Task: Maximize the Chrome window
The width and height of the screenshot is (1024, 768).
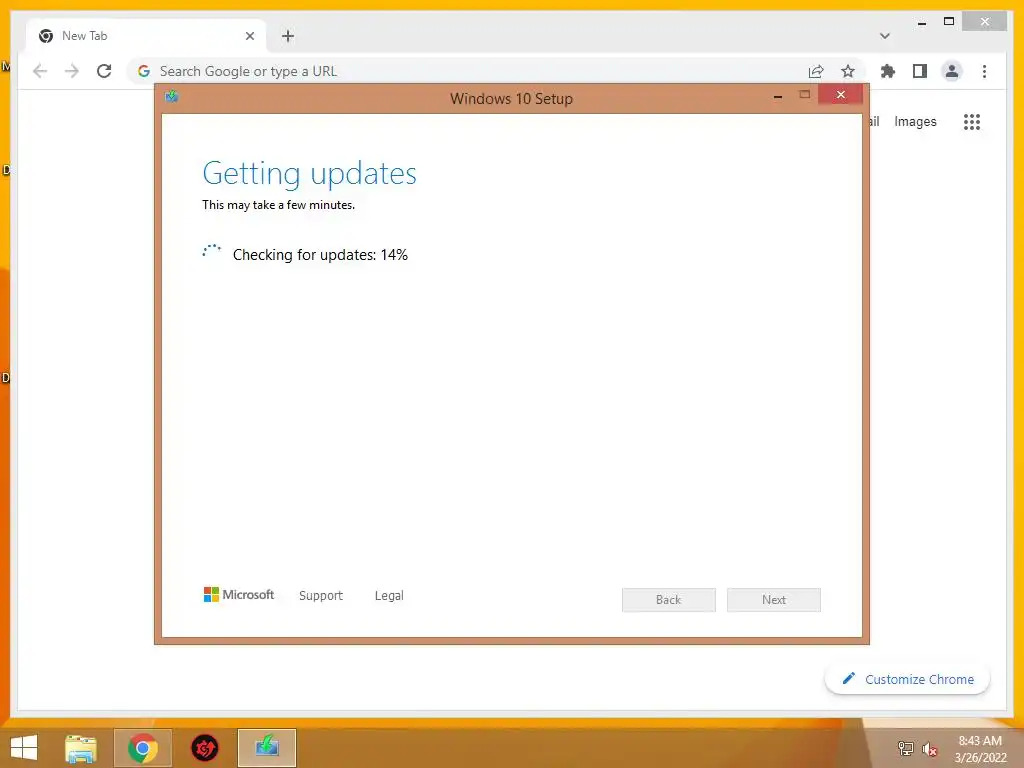Action: pyautogui.click(x=949, y=22)
